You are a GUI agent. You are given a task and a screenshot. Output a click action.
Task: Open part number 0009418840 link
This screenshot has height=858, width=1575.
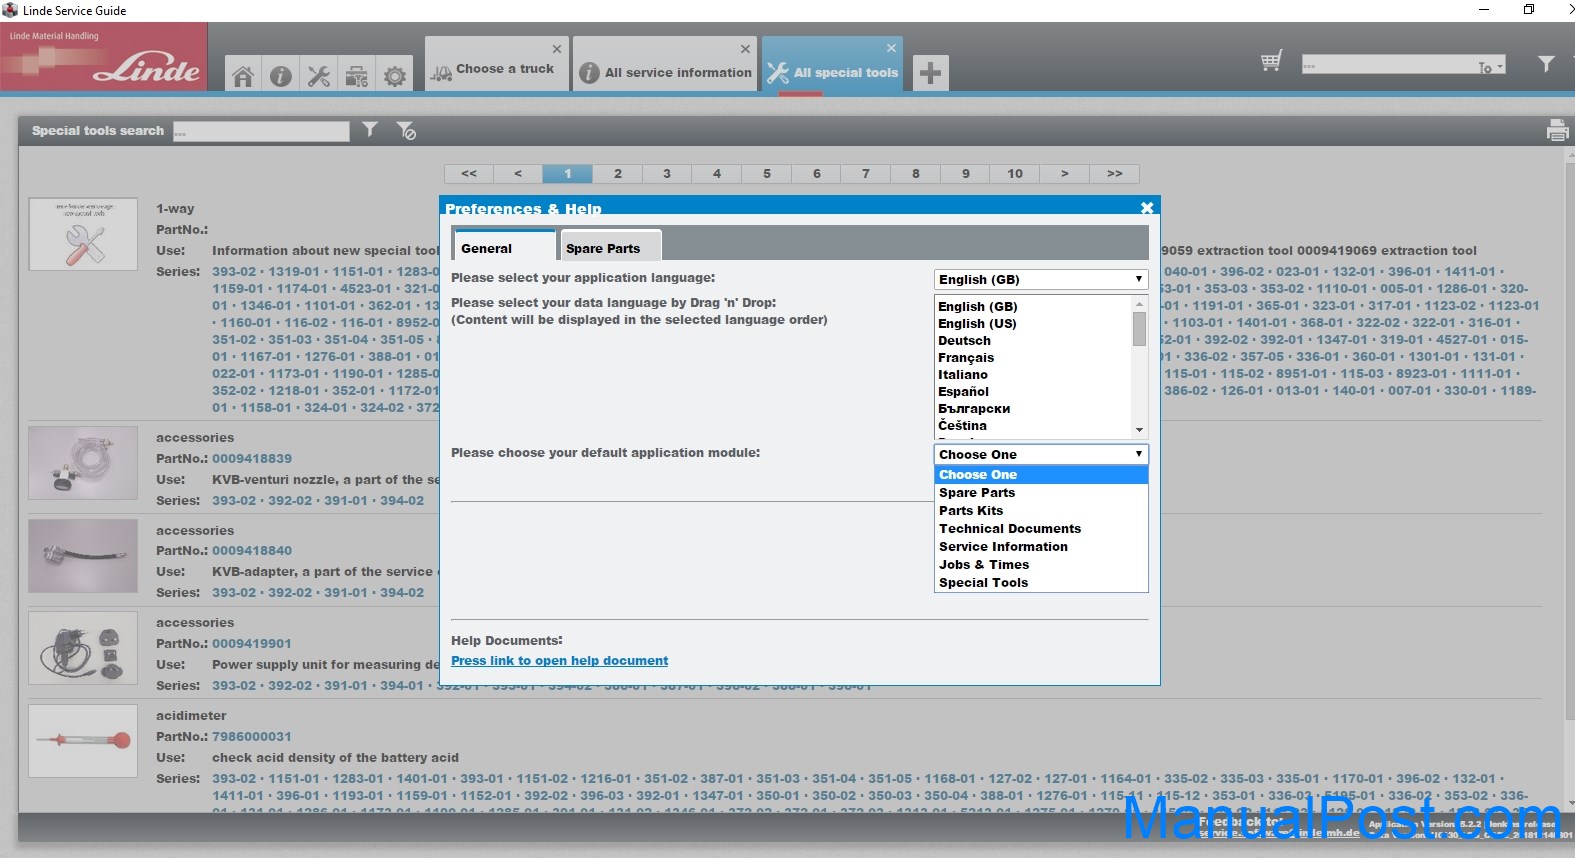252,551
